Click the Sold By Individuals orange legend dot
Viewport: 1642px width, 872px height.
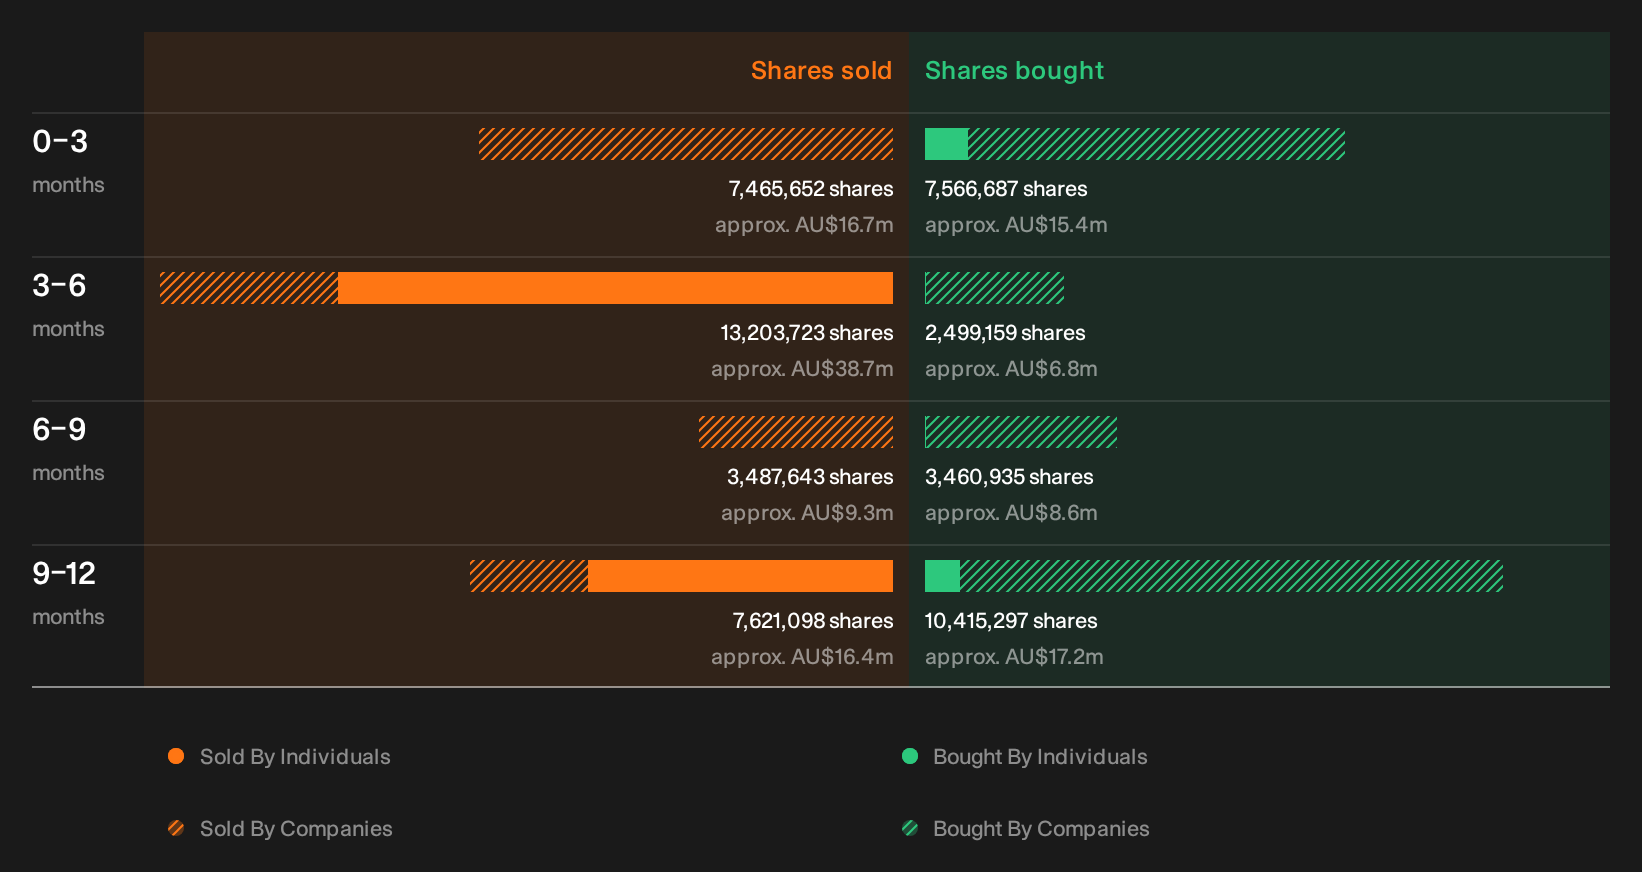pyautogui.click(x=176, y=756)
